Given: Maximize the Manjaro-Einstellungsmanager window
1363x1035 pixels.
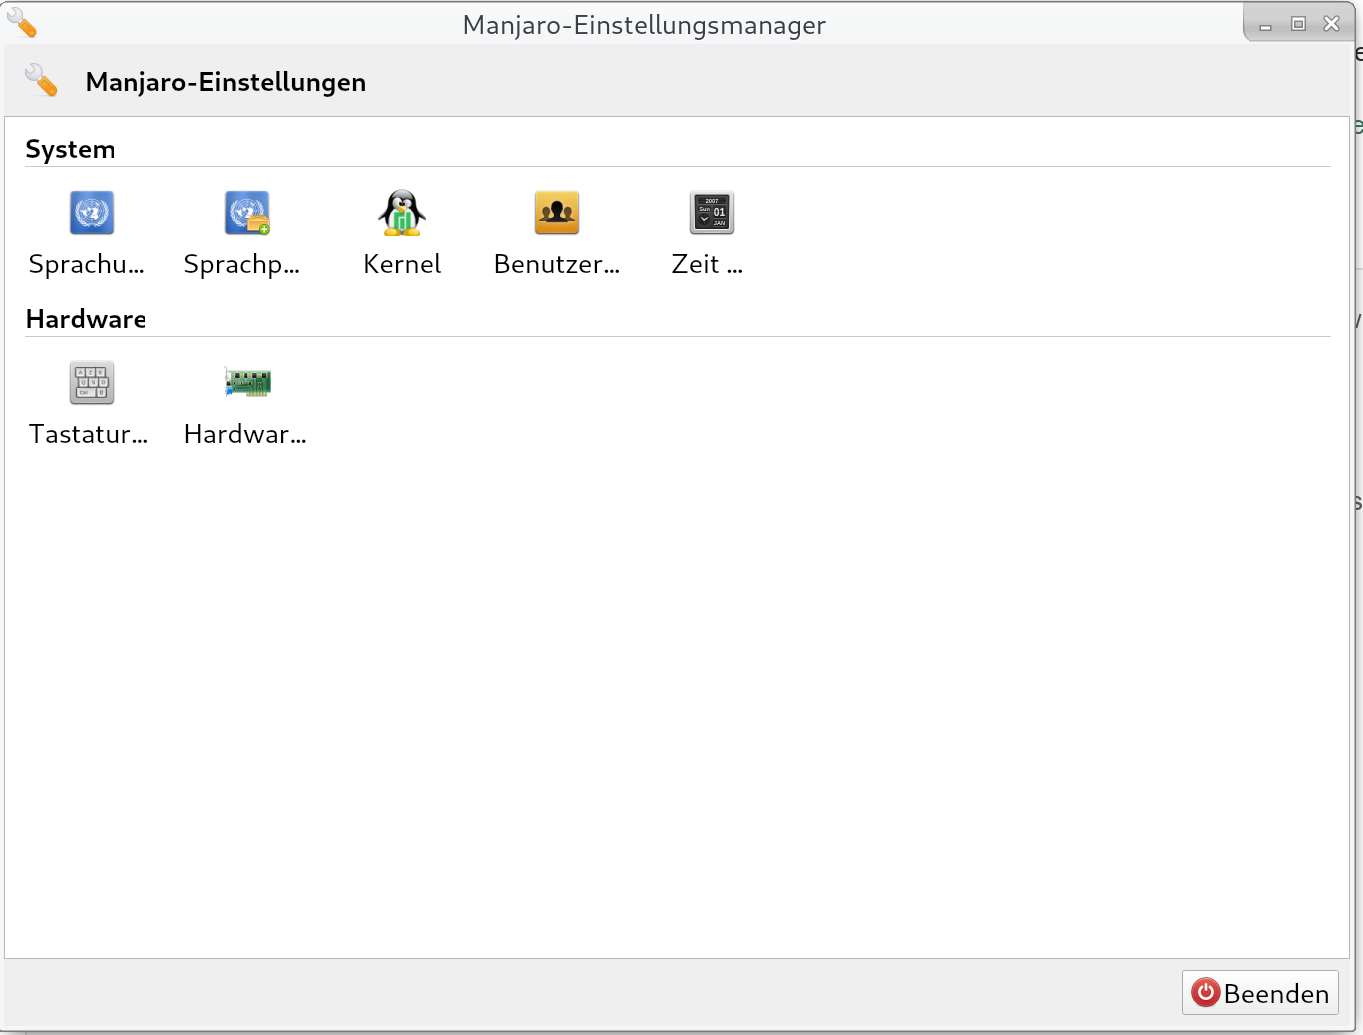Looking at the screenshot, I should 1298,24.
